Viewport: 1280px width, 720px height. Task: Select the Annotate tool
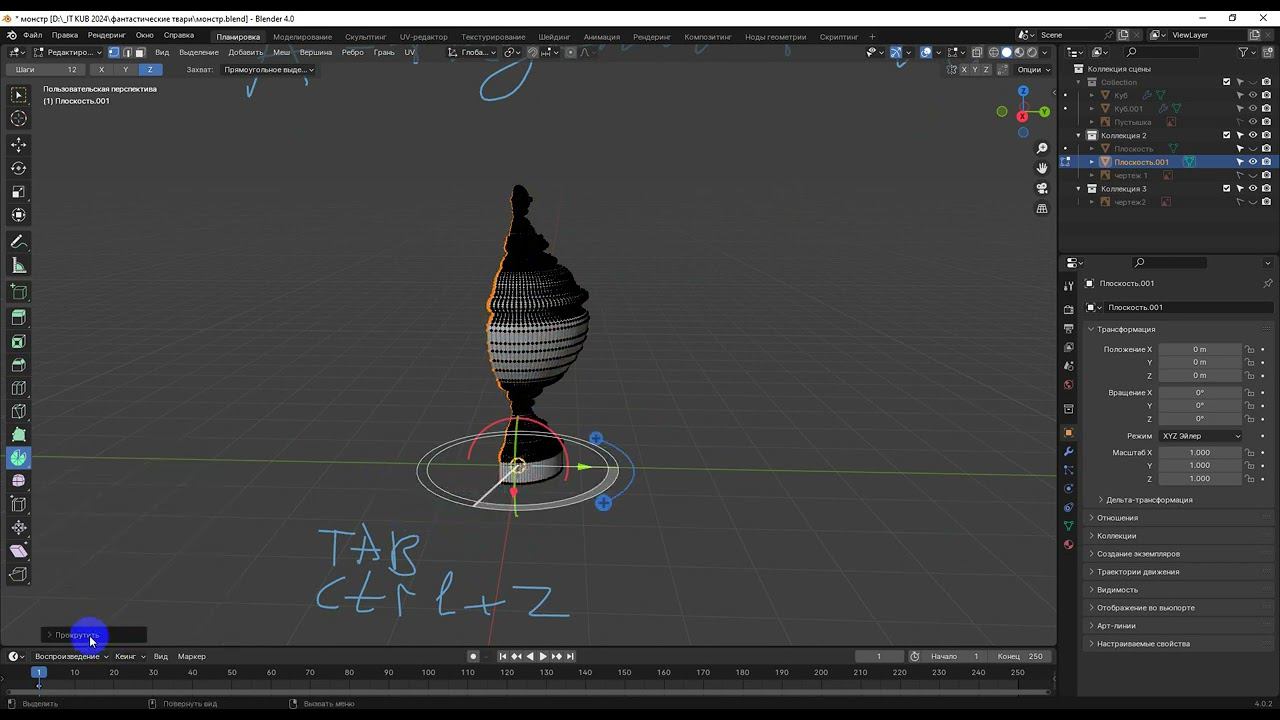(x=19, y=242)
